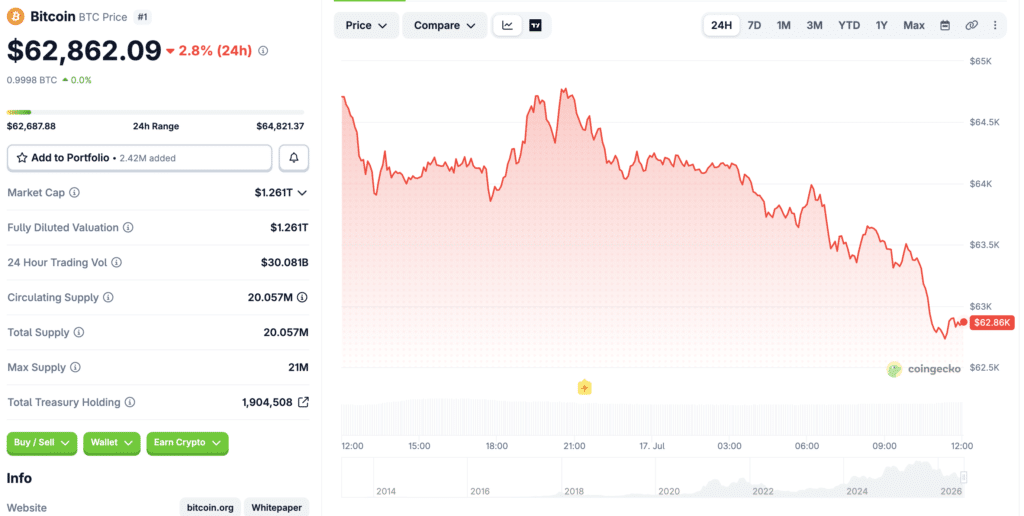Image resolution: width=1024 pixels, height=516 pixels.
Task: Click the 24h high value $64,821.37
Action: click(x=280, y=126)
